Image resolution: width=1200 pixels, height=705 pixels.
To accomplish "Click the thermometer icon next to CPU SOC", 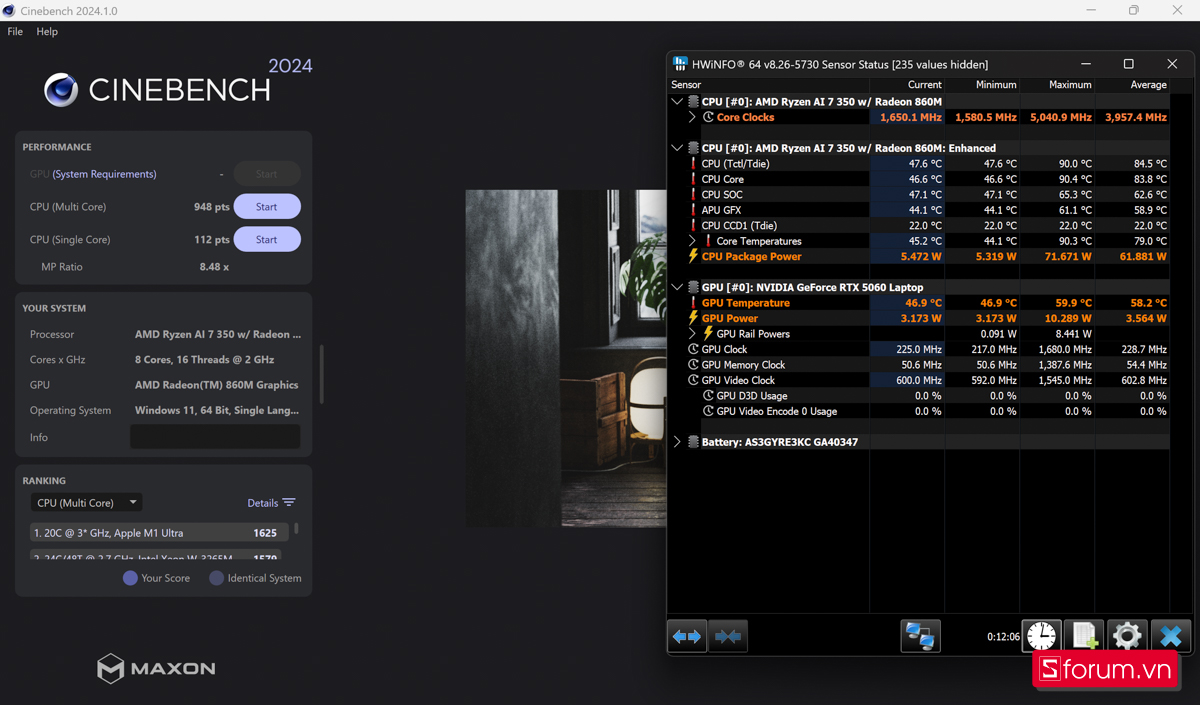I will pos(693,195).
